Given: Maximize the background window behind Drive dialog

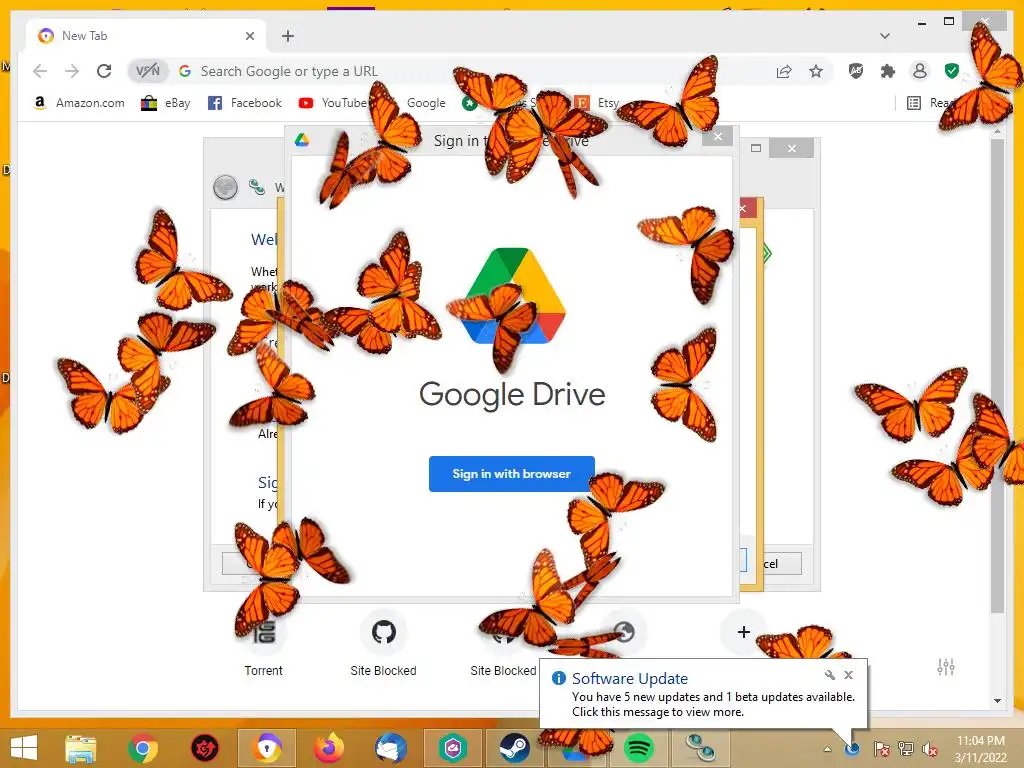Looking at the screenshot, I should coord(756,148).
